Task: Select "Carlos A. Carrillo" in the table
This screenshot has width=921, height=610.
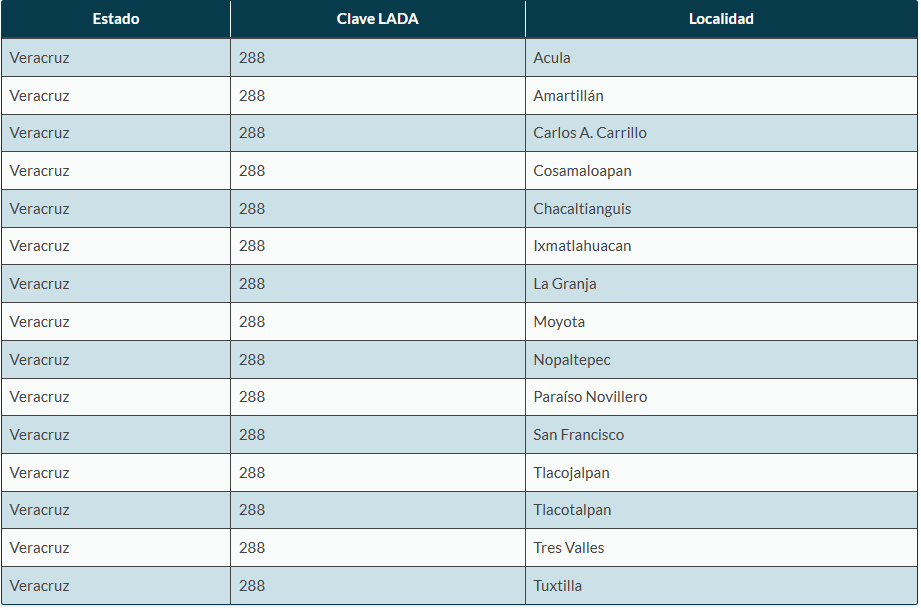Action: click(590, 133)
